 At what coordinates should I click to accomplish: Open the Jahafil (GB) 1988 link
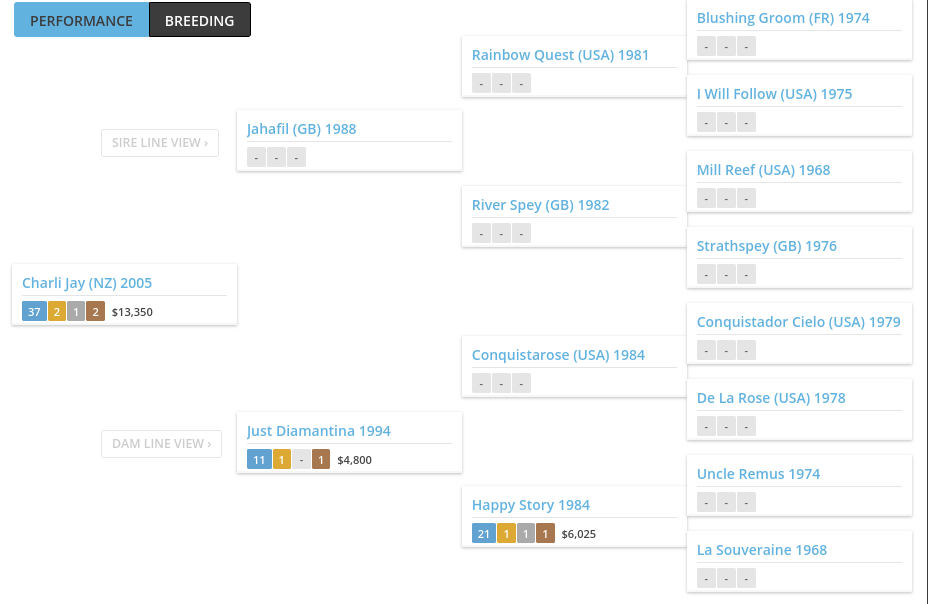(x=301, y=129)
